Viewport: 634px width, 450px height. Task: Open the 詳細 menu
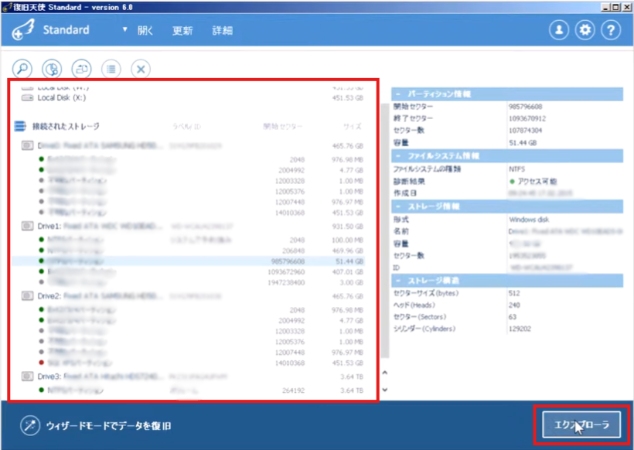pyautogui.click(x=222, y=30)
